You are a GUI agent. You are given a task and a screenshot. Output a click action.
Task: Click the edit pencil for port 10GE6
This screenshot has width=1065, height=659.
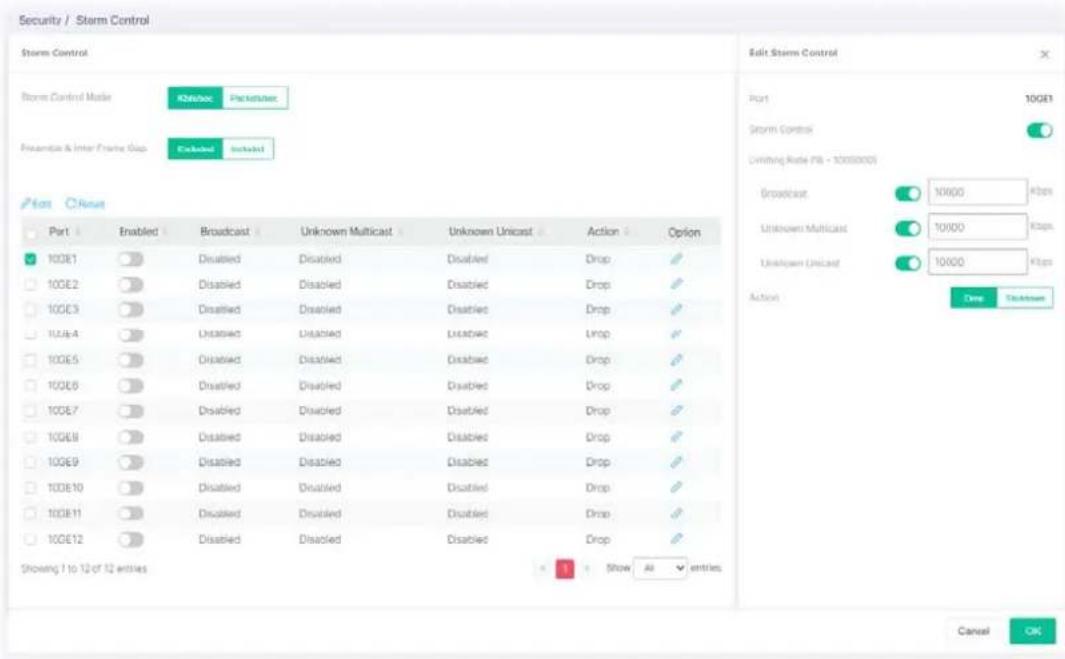pos(676,385)
